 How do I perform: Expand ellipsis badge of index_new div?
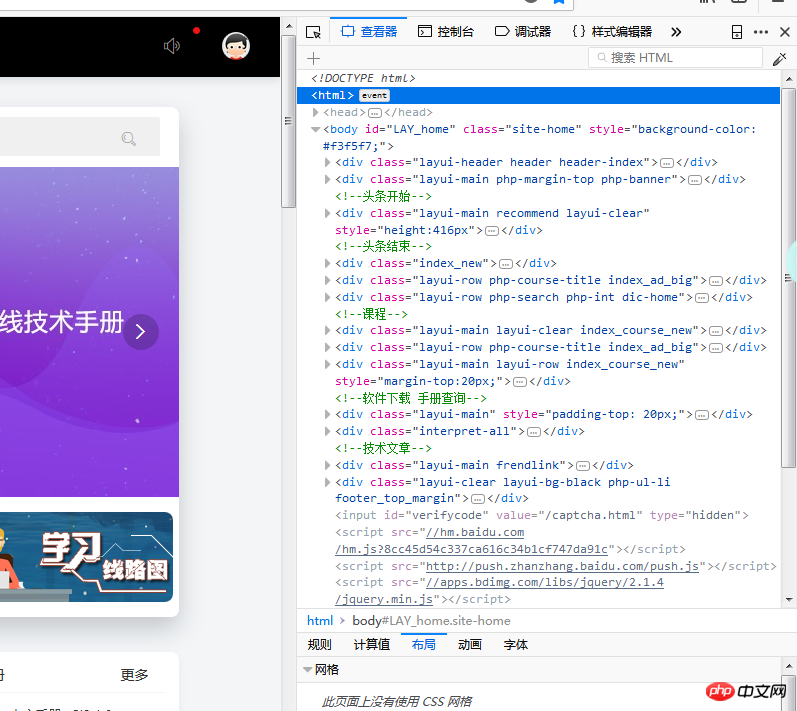tap(506, 264)
